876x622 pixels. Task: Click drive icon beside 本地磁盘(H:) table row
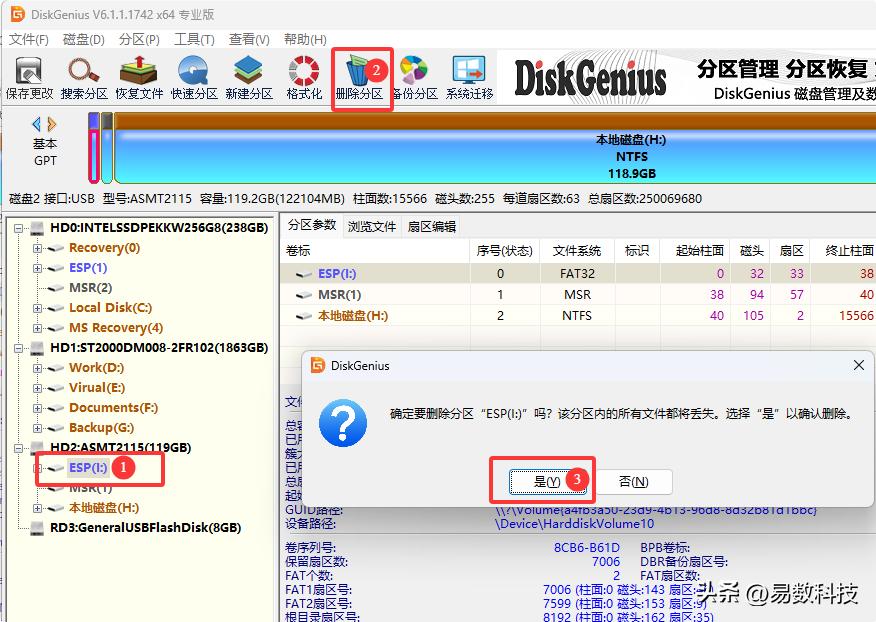tap(303, 316)
